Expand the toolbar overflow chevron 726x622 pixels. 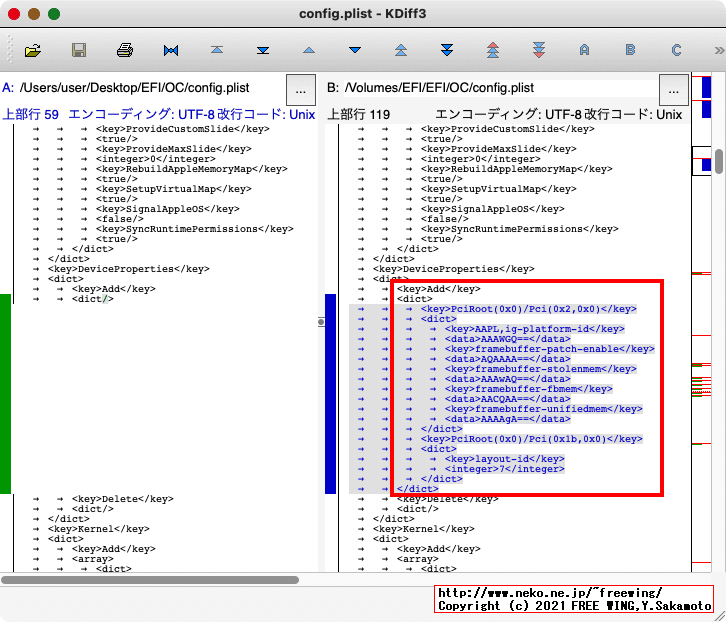pos(719,50)
